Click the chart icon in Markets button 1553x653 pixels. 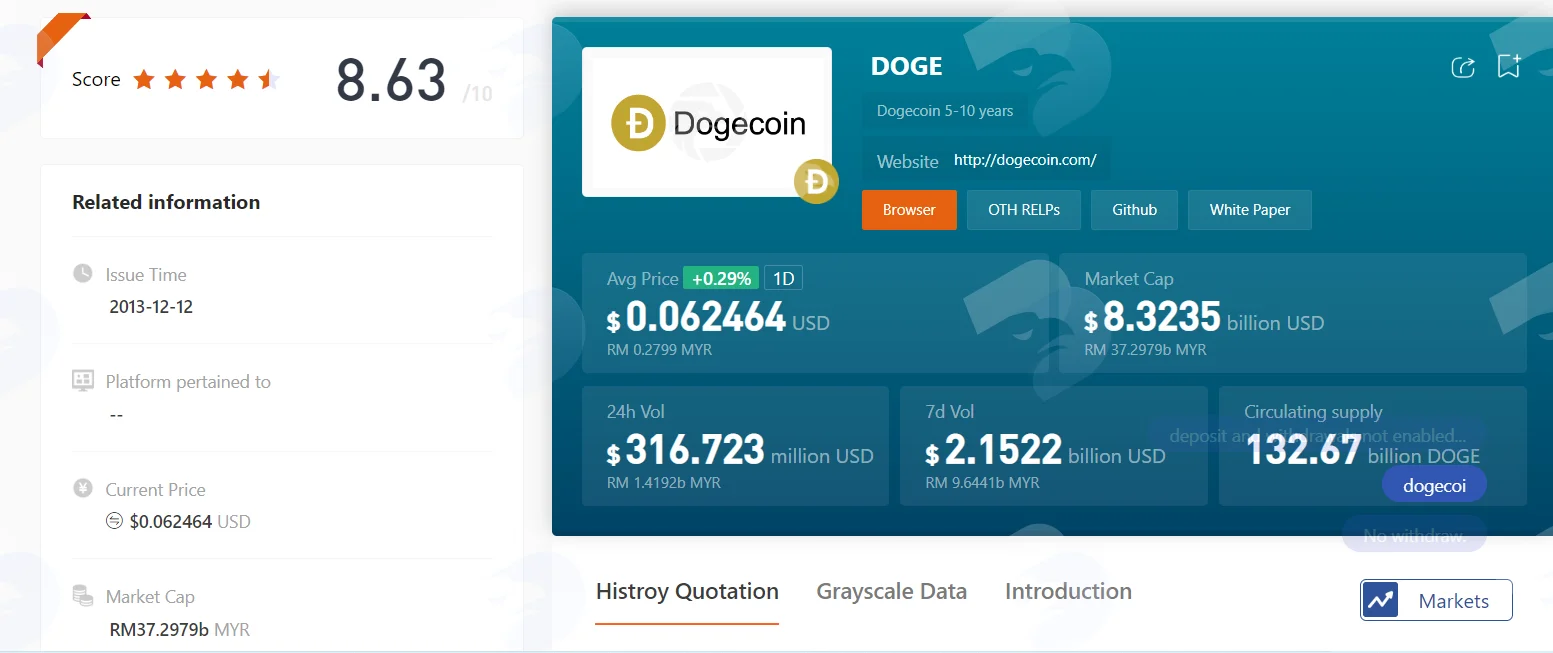1381,601
